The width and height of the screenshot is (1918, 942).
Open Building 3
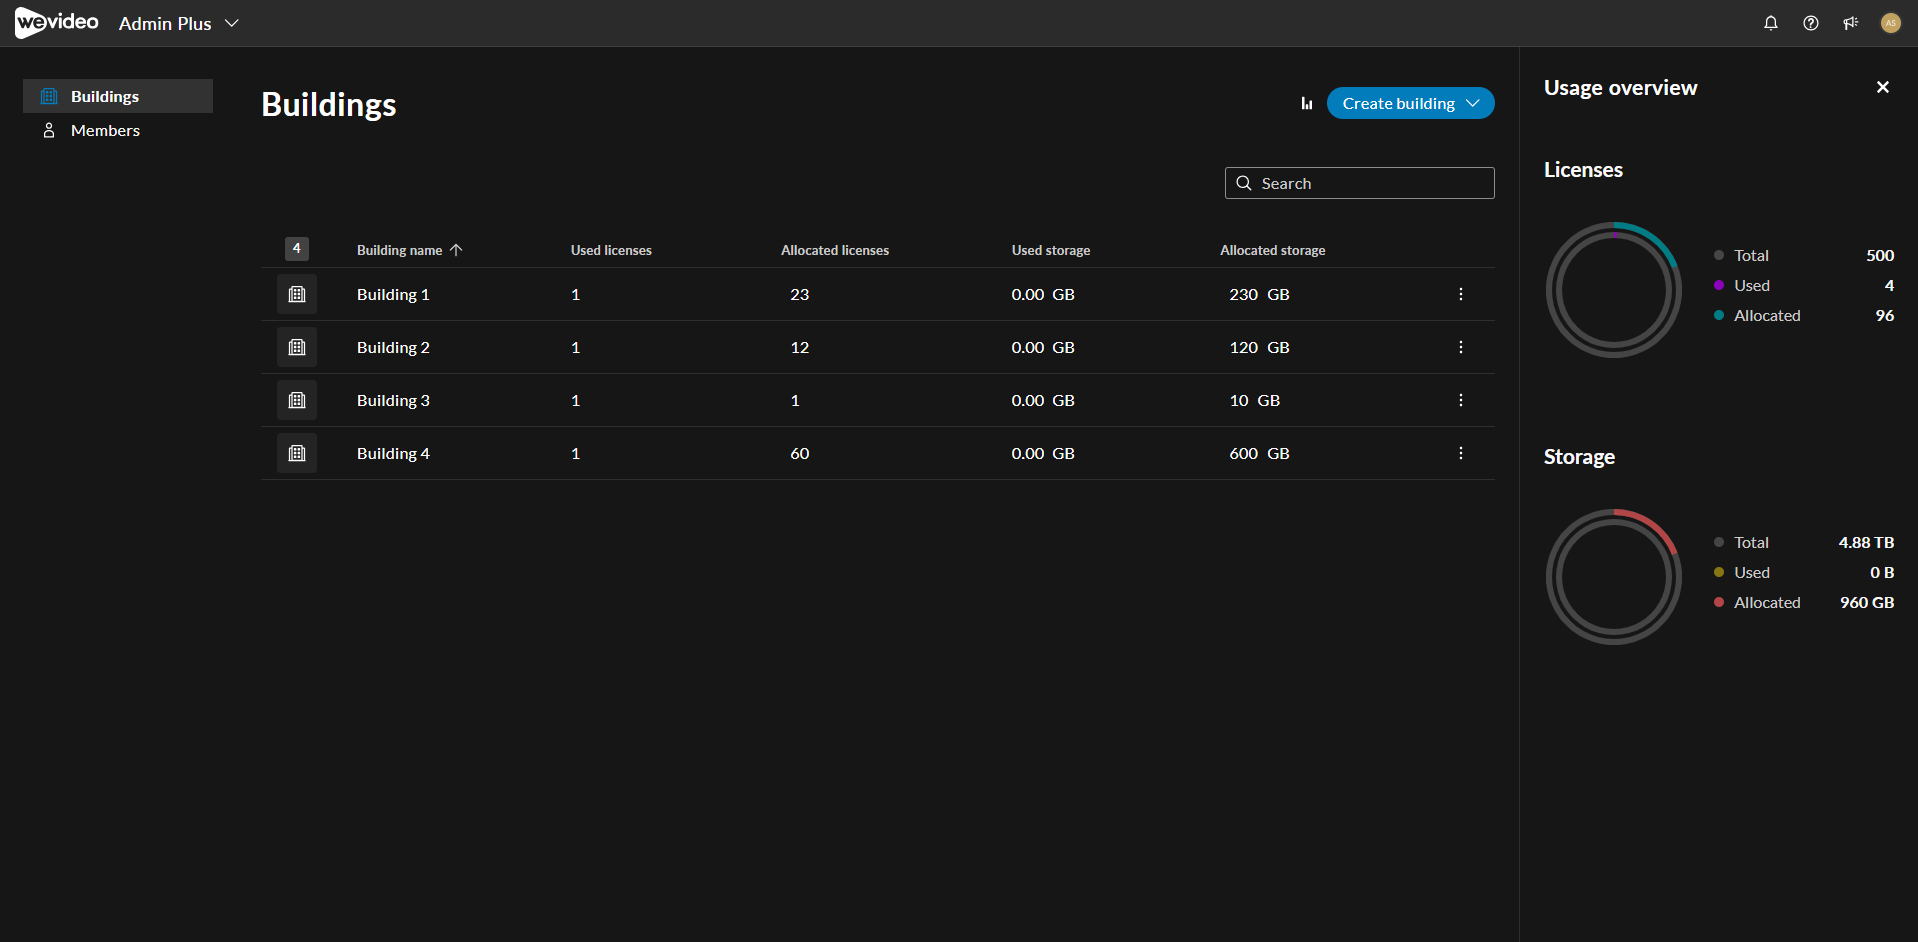[x=393, y=400]
